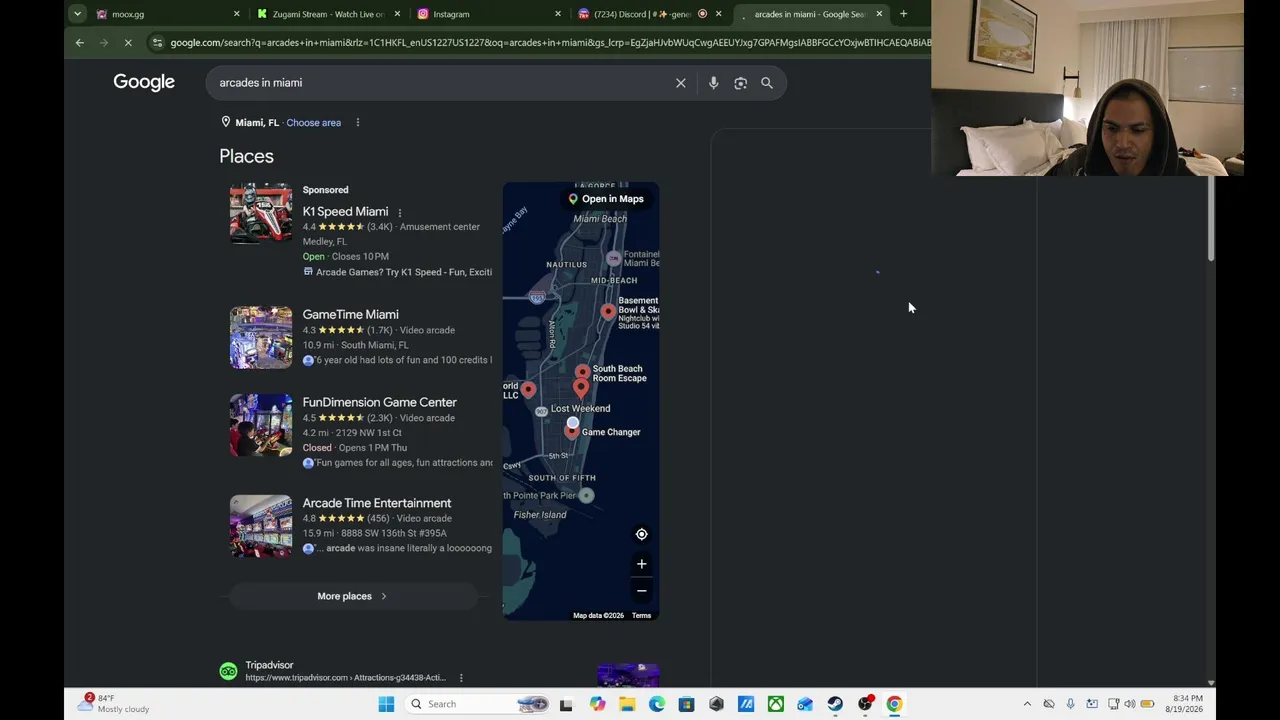Viewport: 1280px width, 720px height.
Task: Open Steam from the taskbar
Action: click(835, 704)
